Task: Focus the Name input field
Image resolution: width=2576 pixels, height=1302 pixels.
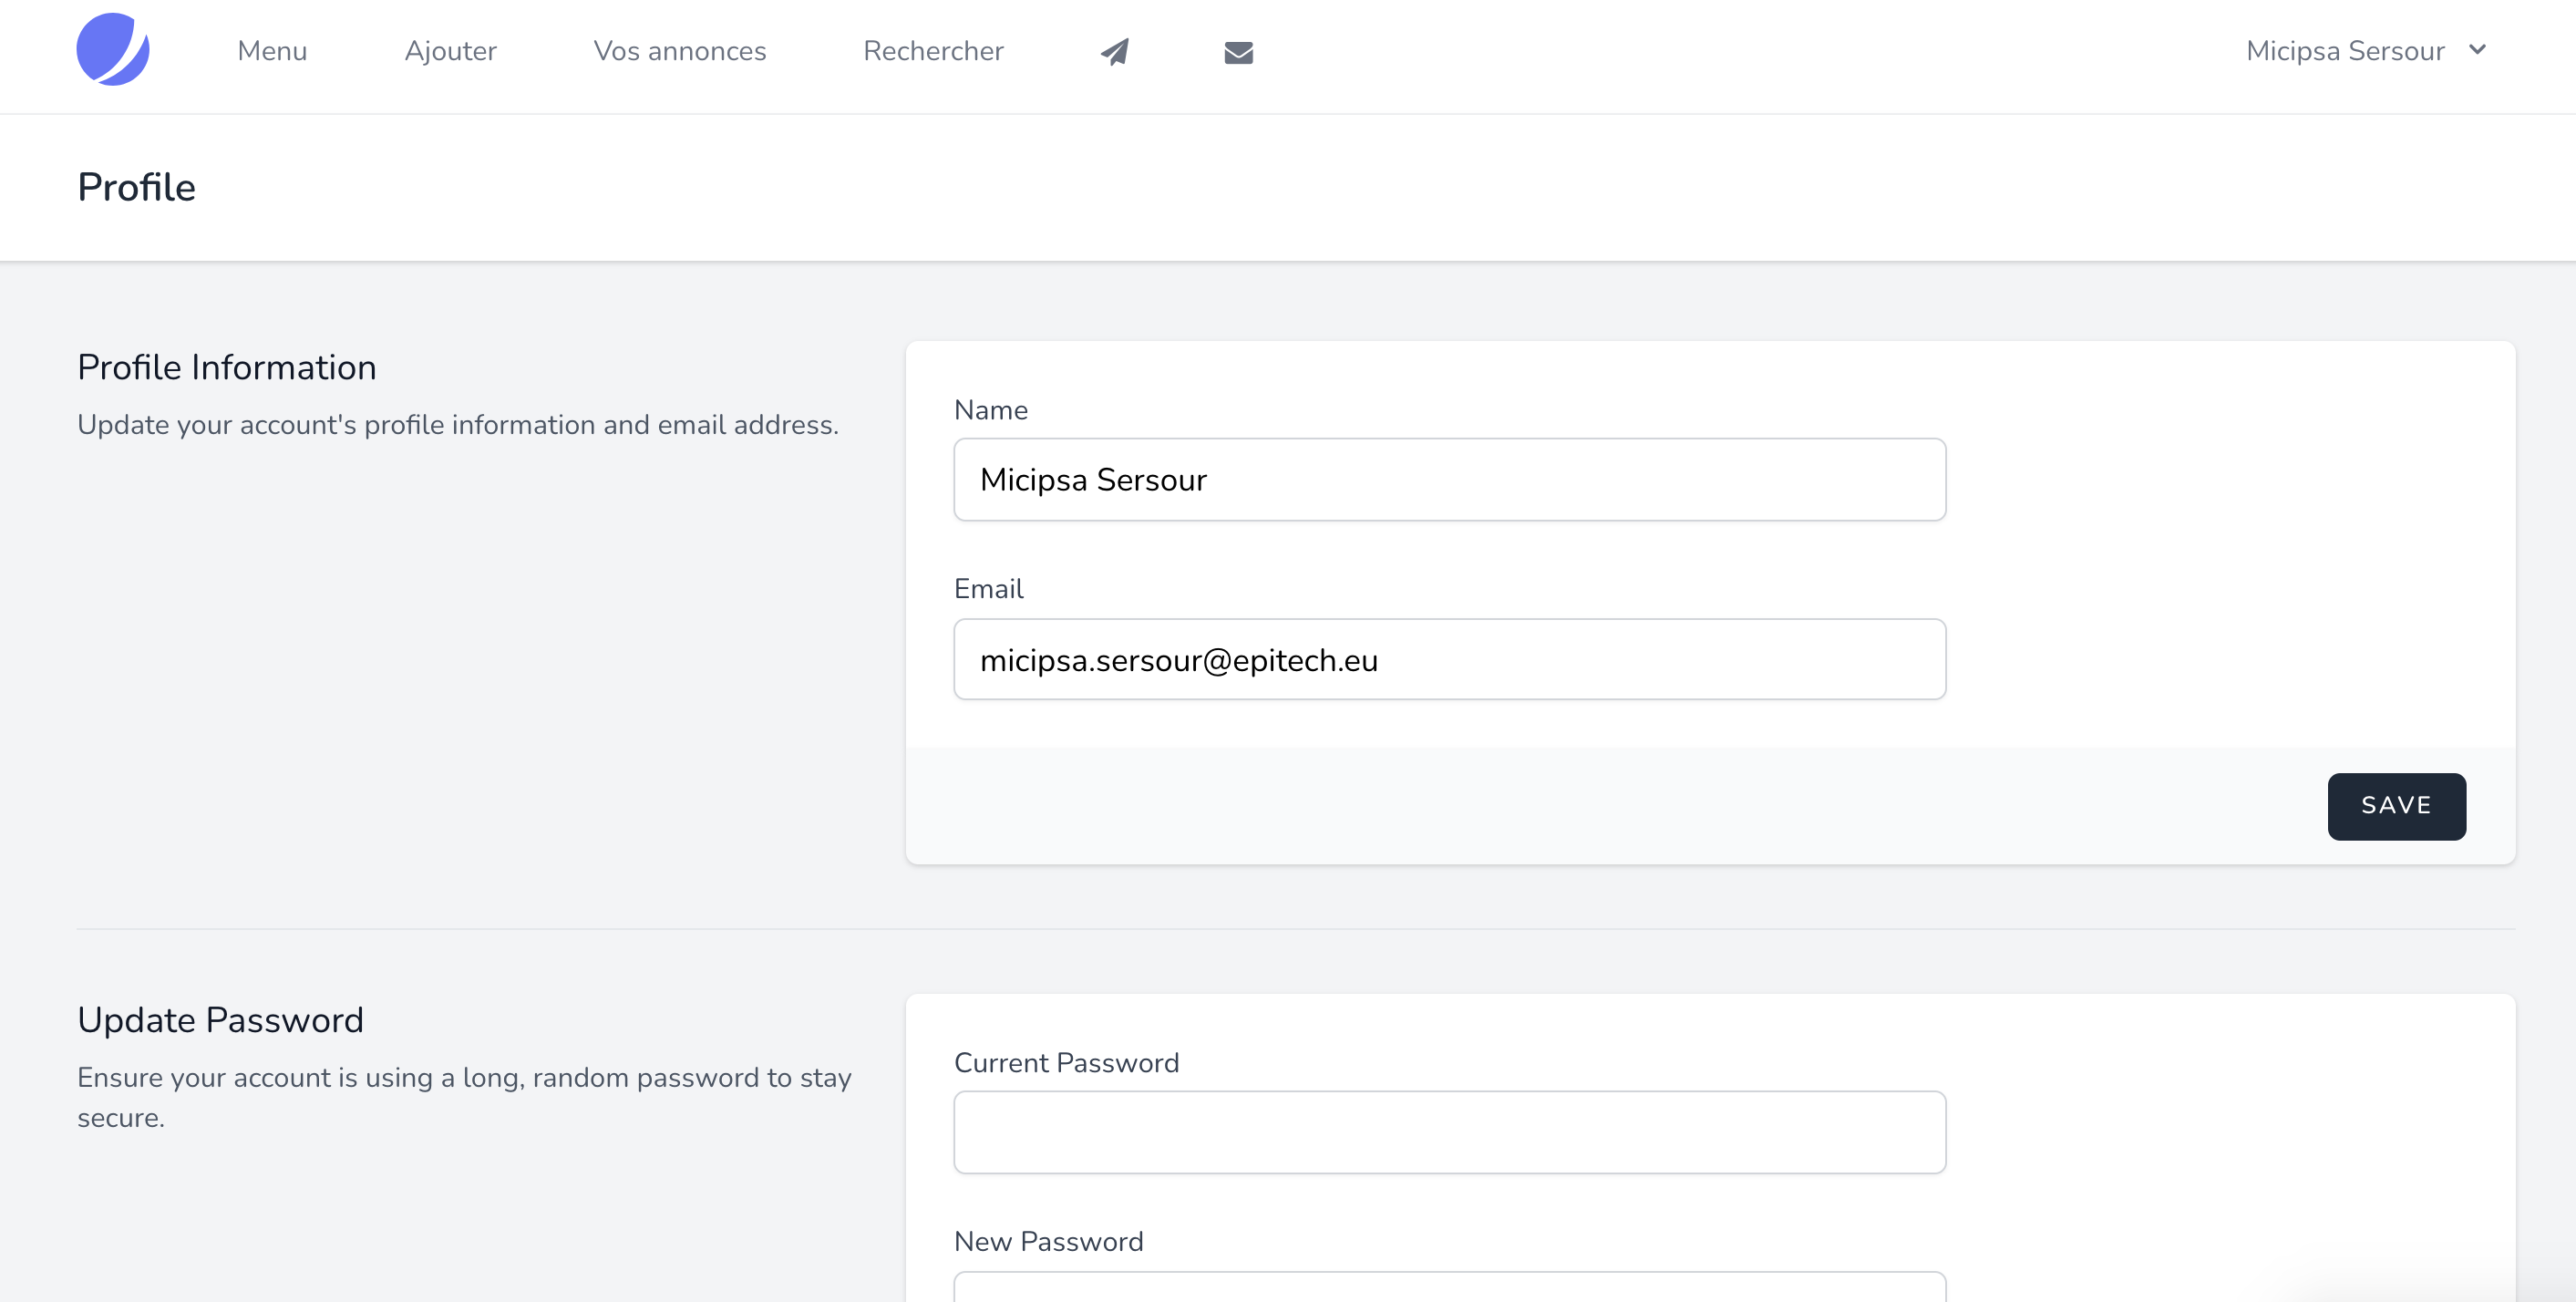Action: coord(1449,479)
